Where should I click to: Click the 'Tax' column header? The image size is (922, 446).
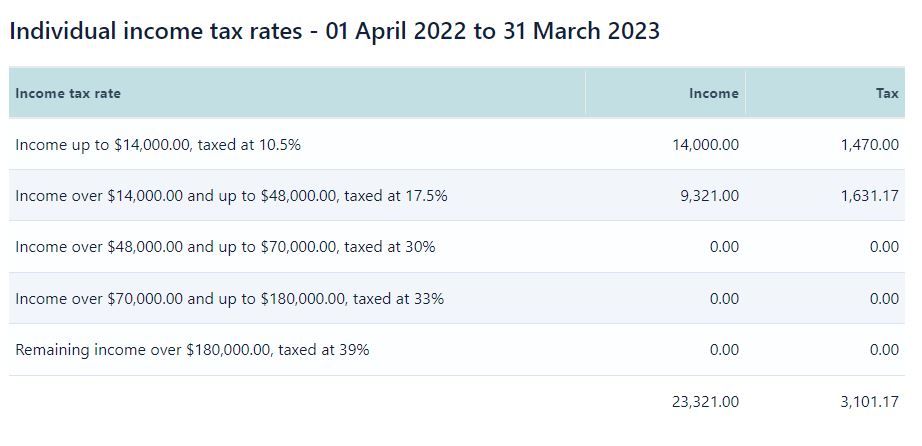(887, 94)
